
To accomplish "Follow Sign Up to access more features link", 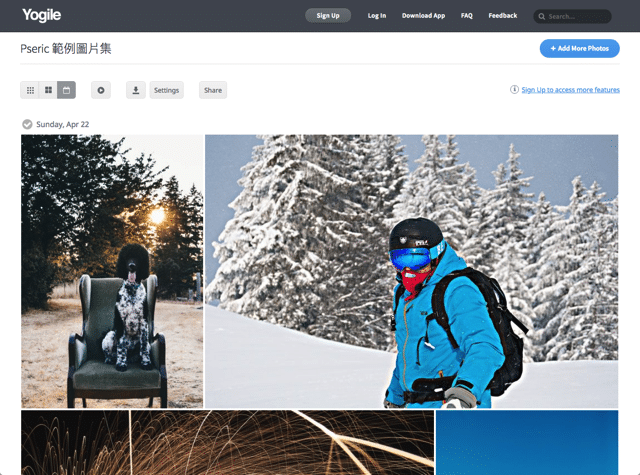I will click(570, 90).
